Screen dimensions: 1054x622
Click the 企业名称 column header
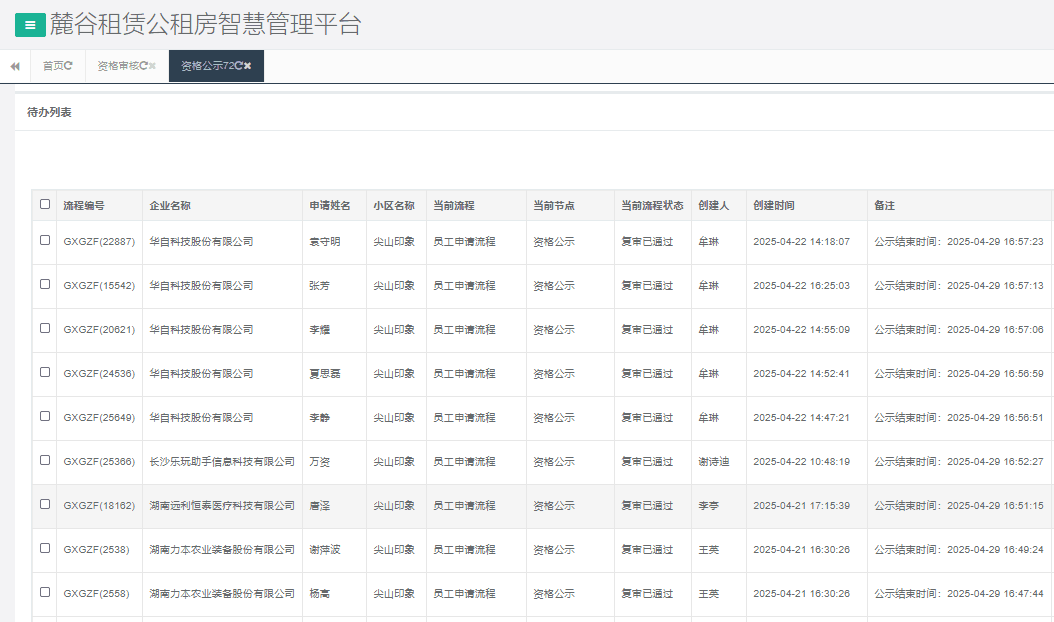click(x=170, y=205)
